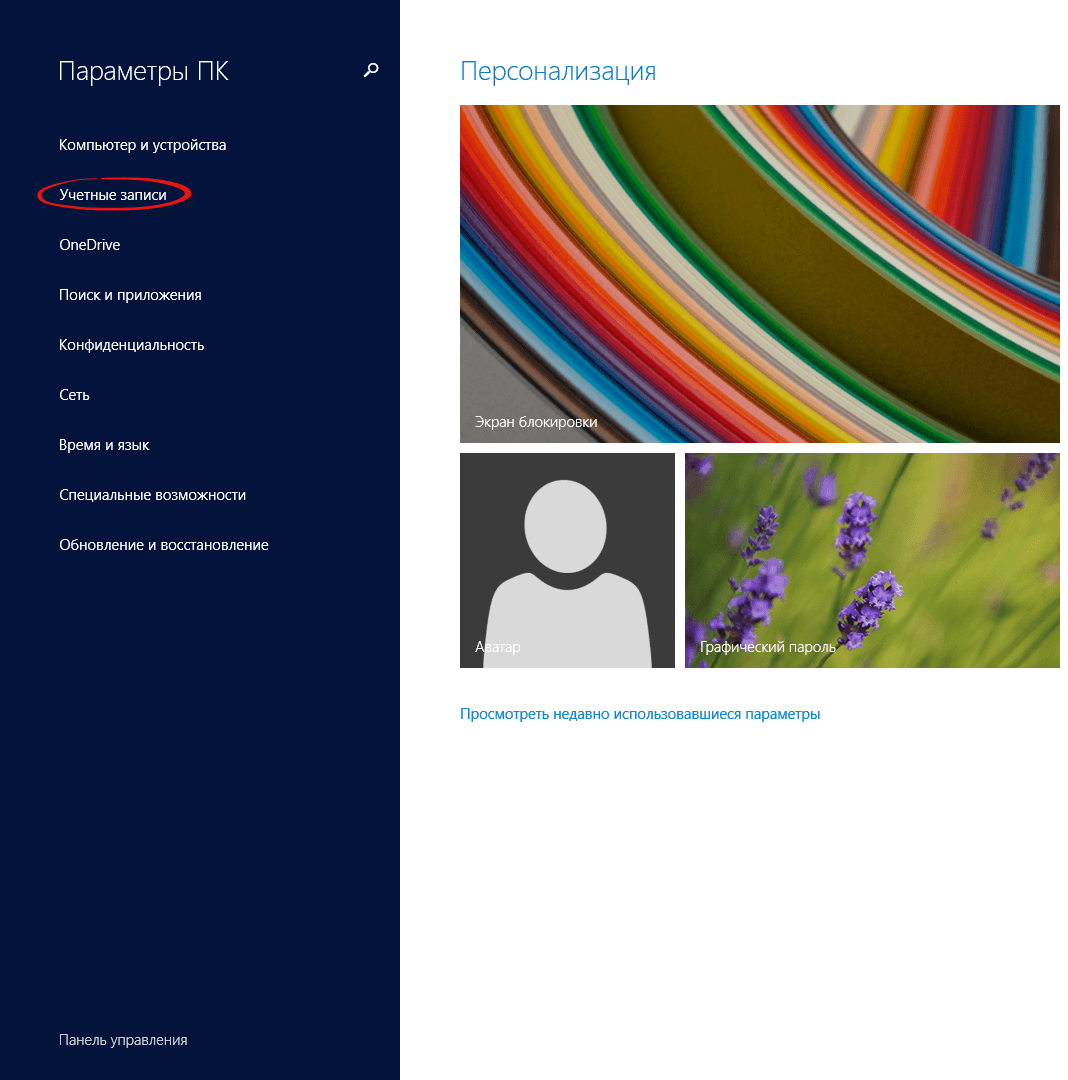Click the search magnifier icon
The image size is (1068, 1080).
pos(371,70)
